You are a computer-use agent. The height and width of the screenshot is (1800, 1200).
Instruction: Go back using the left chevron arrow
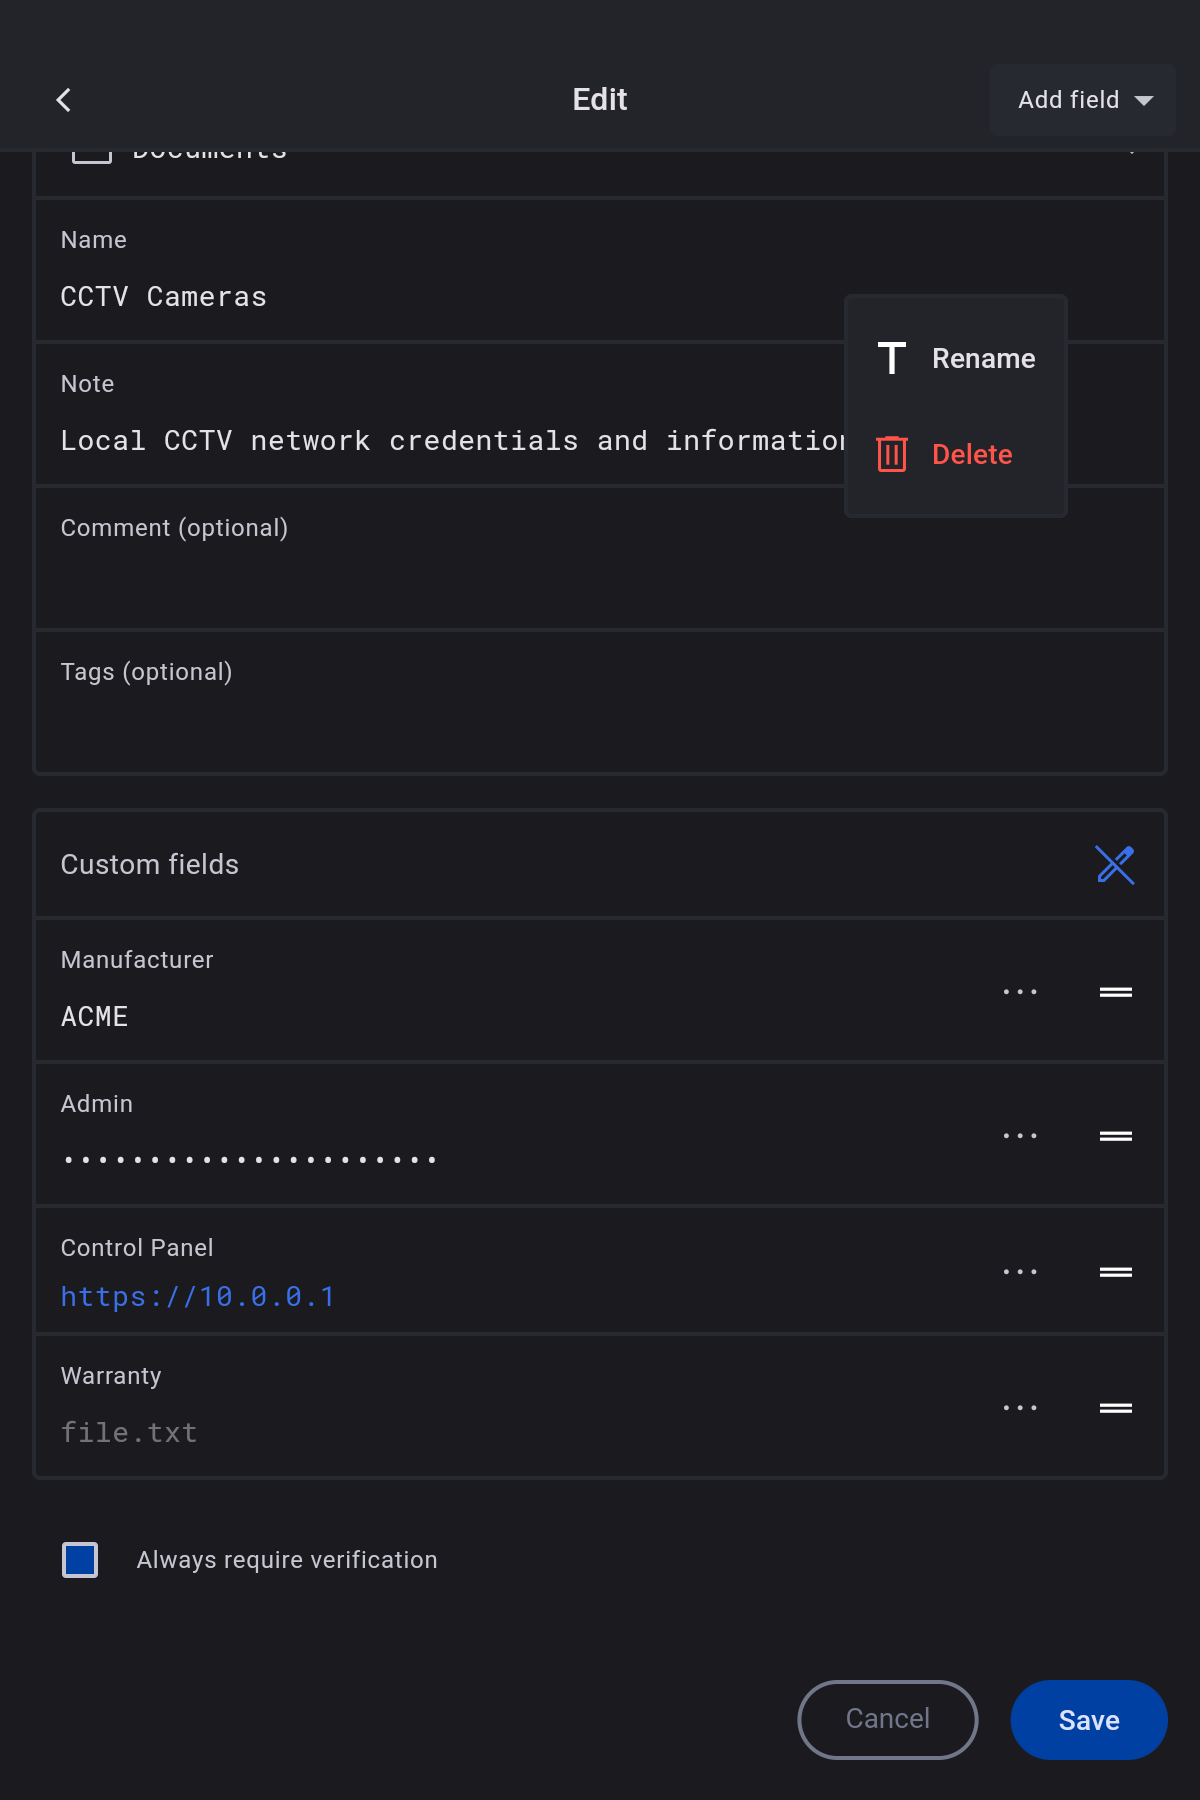pos(64,100)
